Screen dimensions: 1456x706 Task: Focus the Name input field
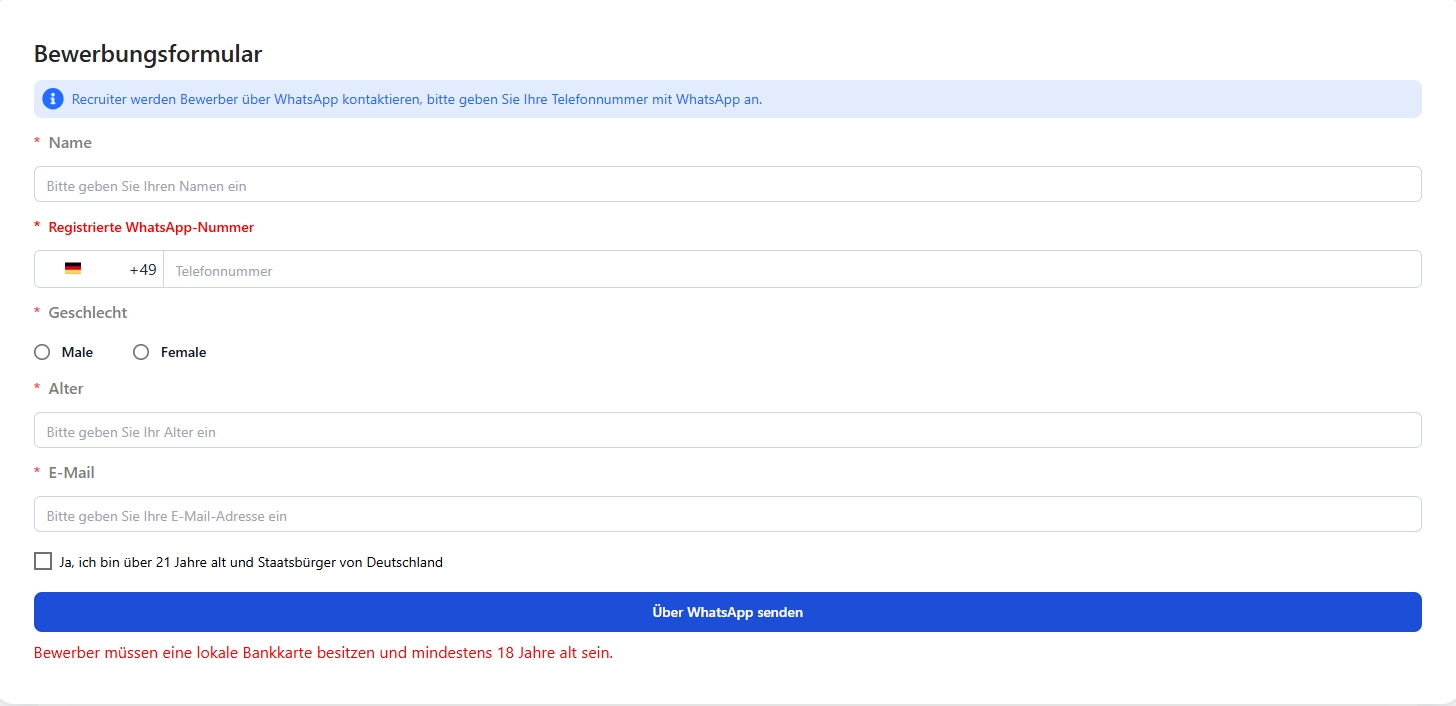(728, 184)
